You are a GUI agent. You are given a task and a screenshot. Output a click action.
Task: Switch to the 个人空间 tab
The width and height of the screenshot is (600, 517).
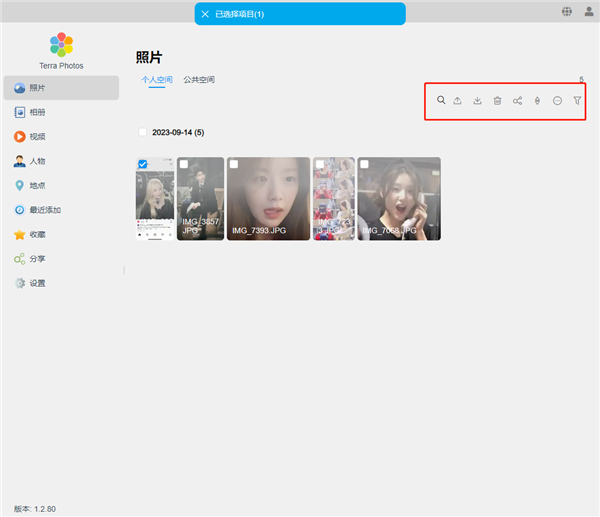(157, 80)
